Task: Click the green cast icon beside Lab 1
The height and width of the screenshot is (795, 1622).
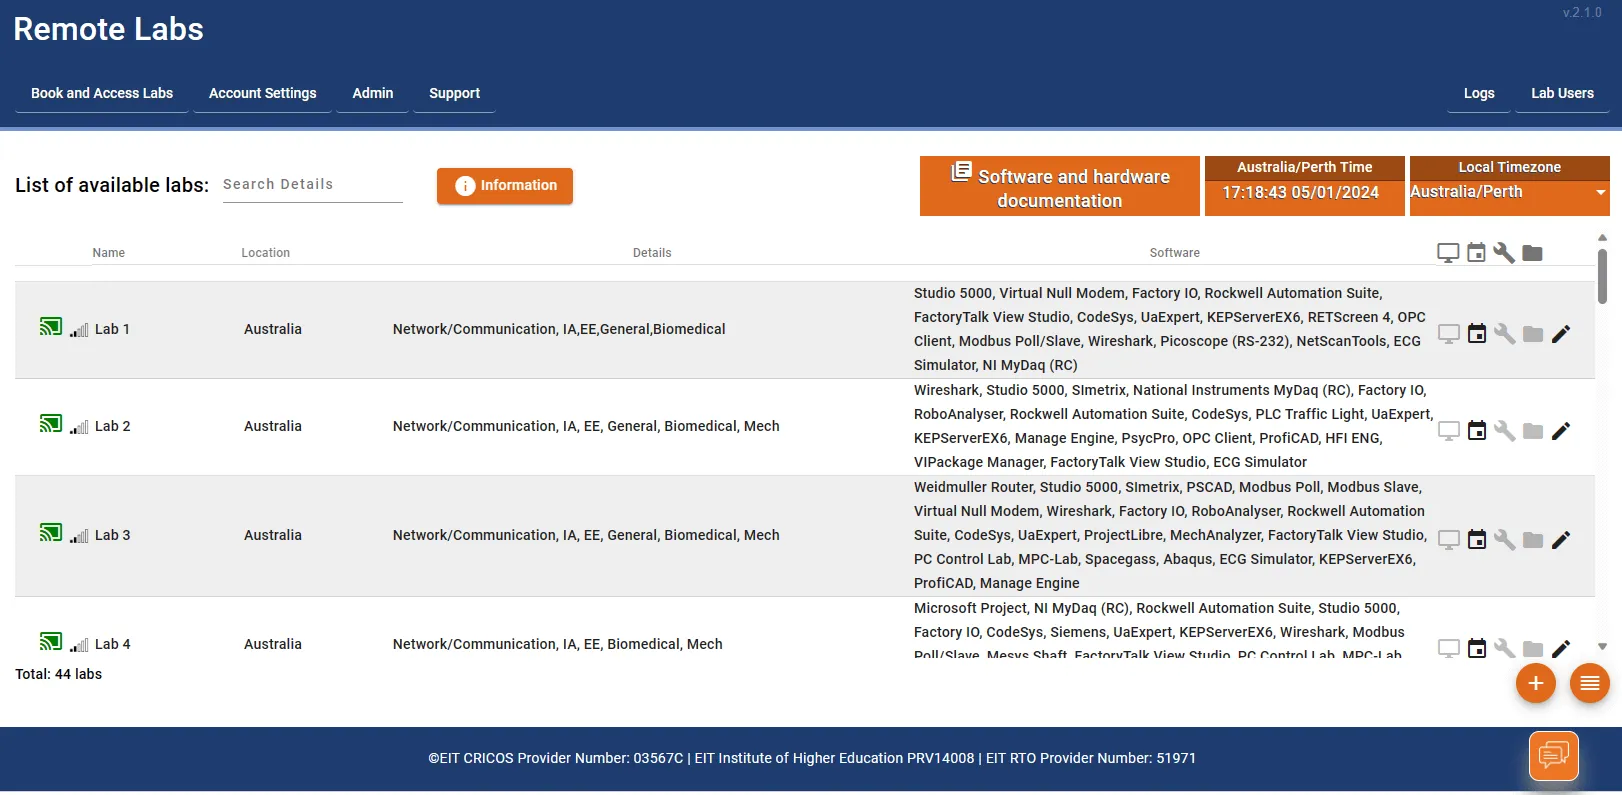Action: (51, 327)
